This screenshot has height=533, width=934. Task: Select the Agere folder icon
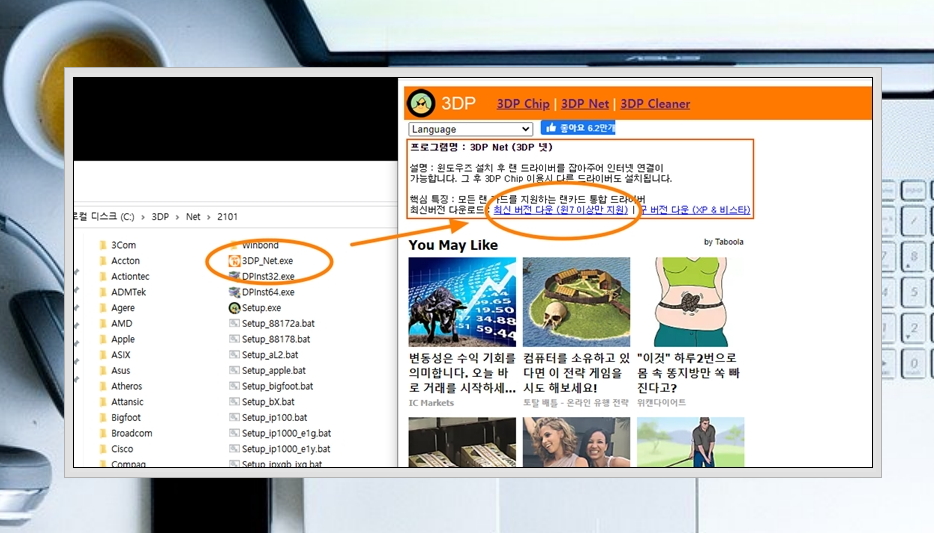tap(103, 308)
